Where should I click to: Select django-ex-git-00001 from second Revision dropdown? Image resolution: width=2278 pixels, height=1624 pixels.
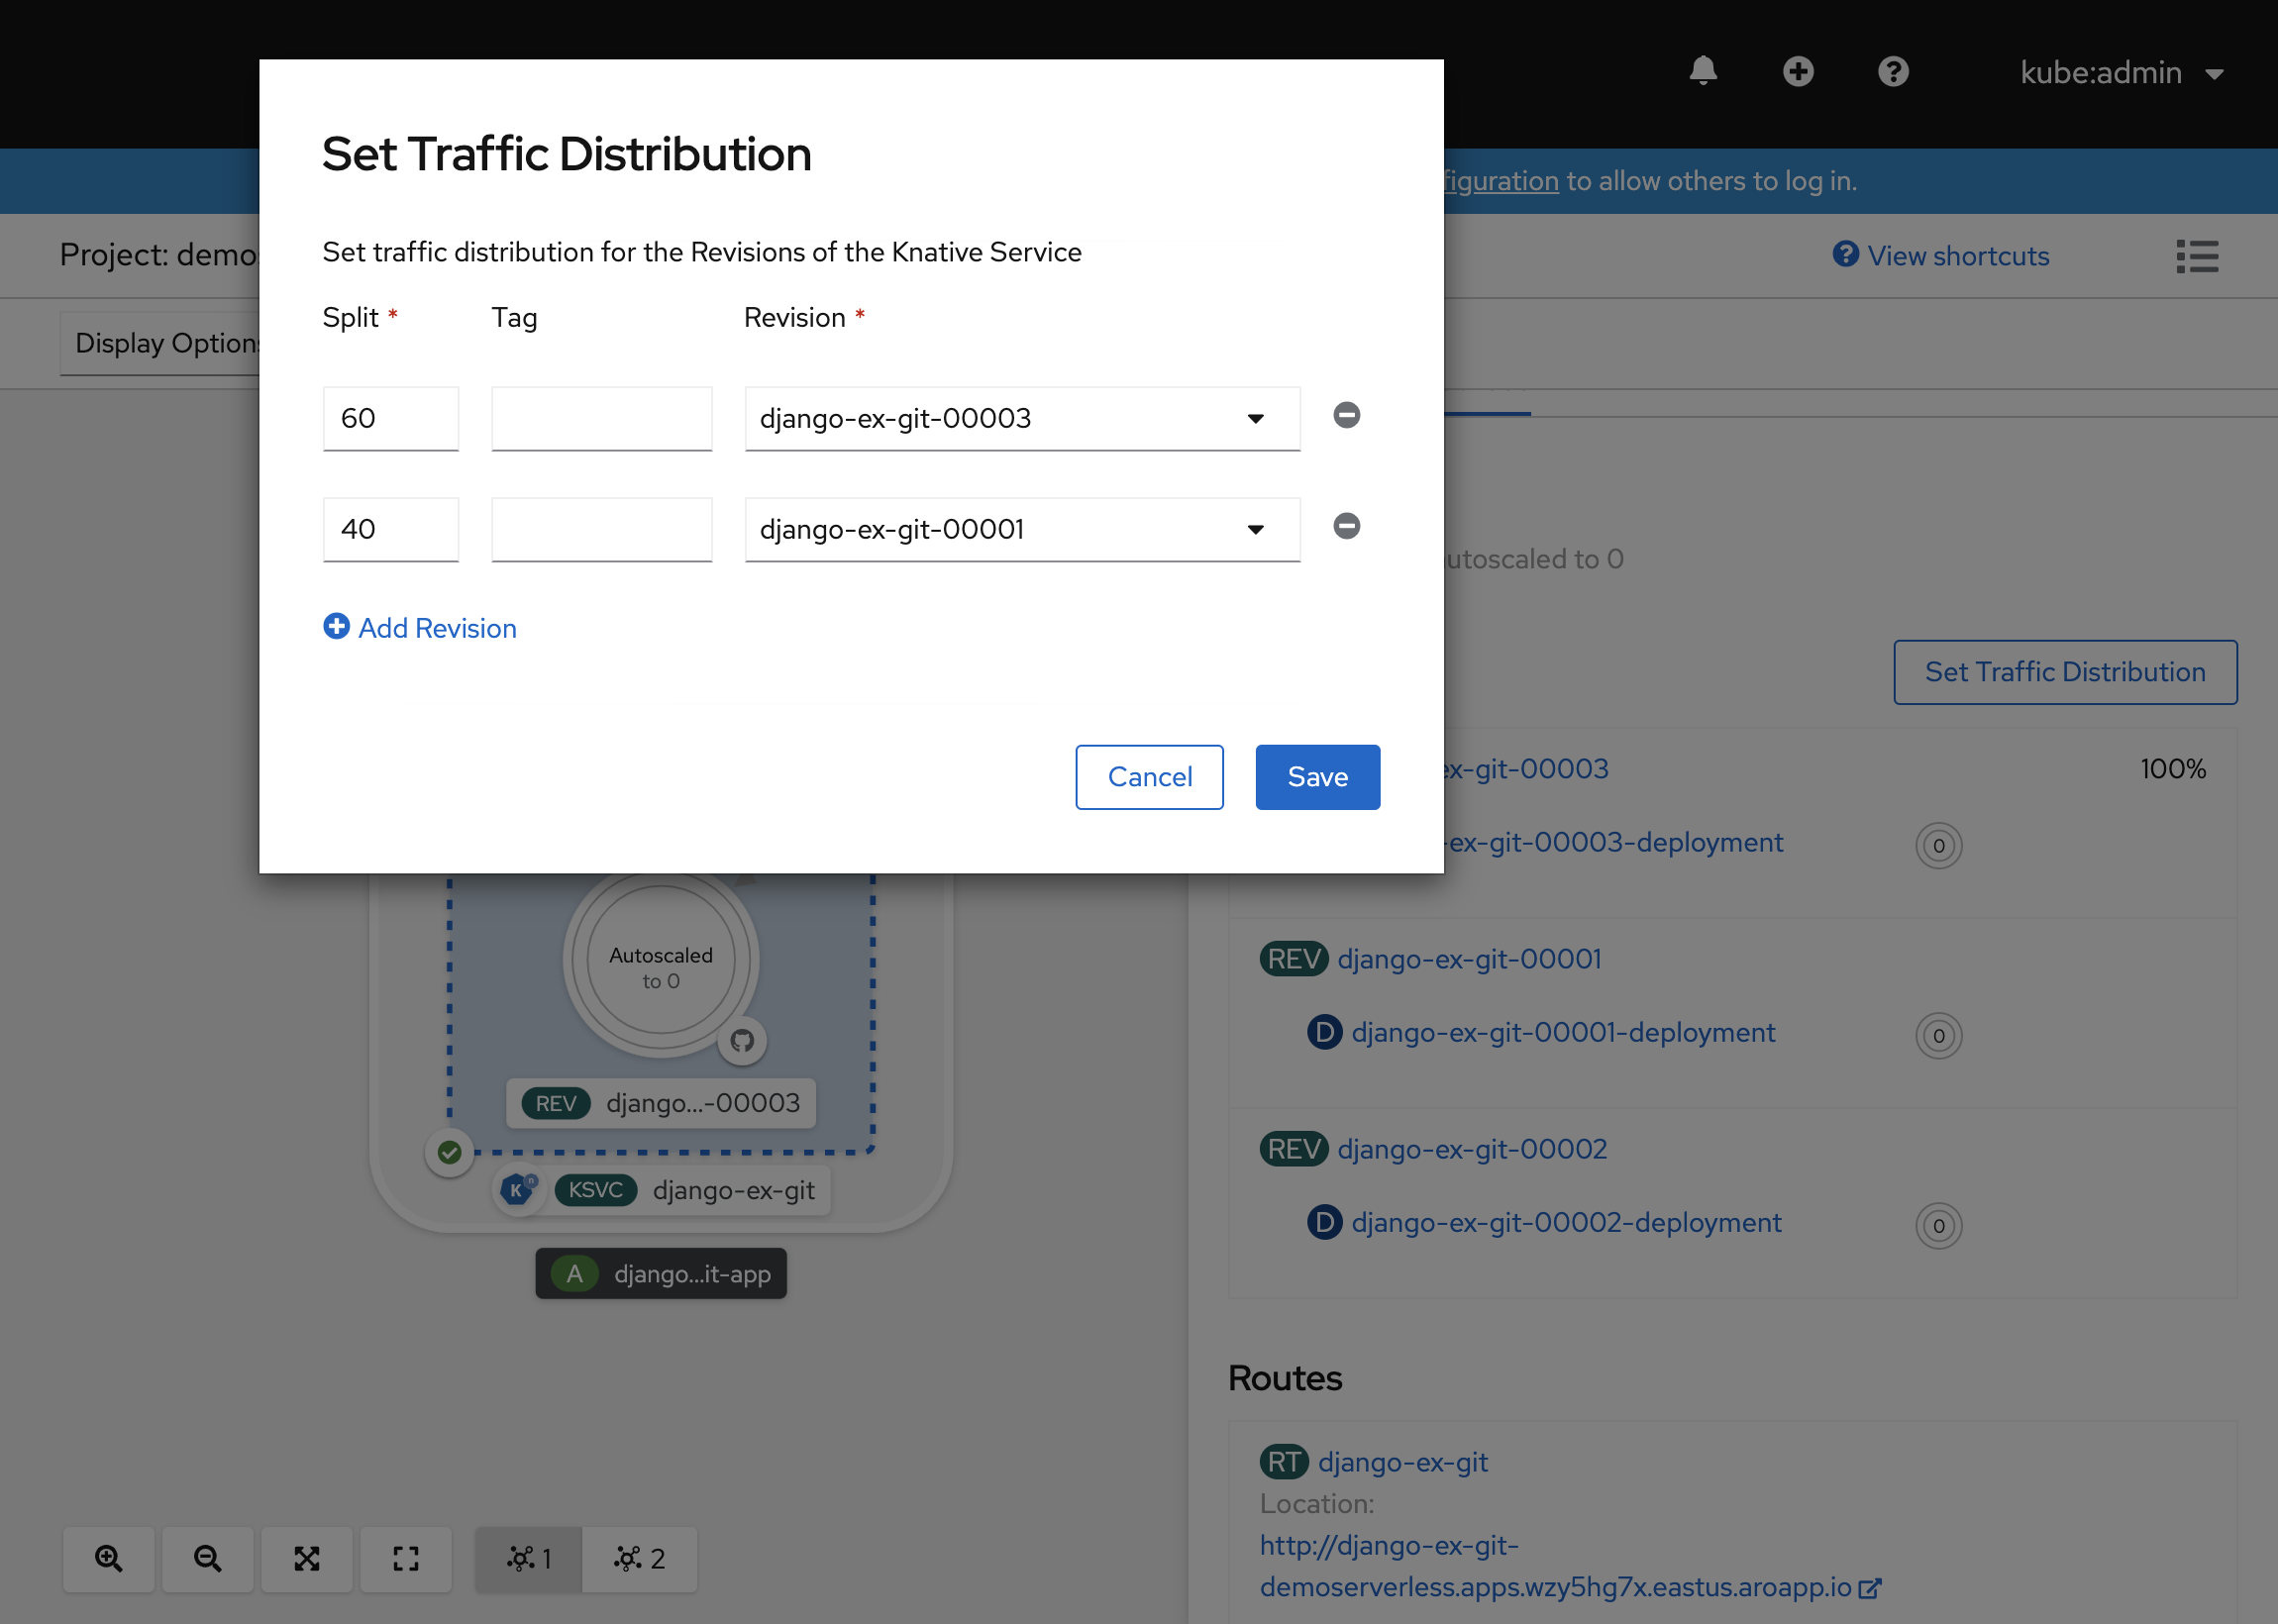tap(1019, 527)
